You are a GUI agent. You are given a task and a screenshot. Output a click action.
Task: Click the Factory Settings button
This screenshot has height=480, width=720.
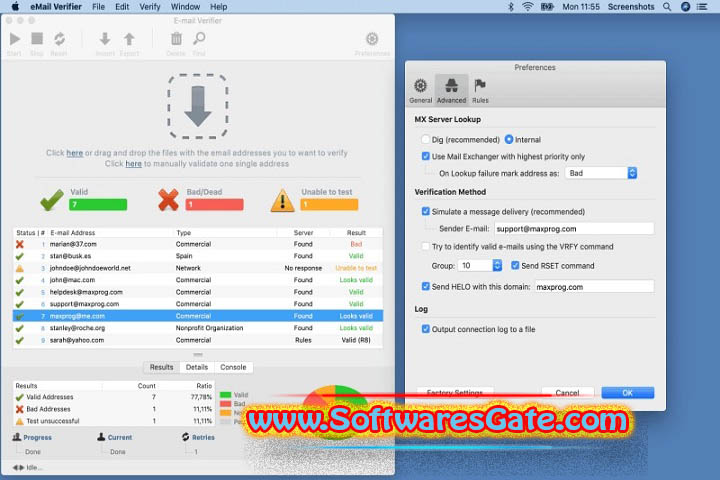[455, 393]
